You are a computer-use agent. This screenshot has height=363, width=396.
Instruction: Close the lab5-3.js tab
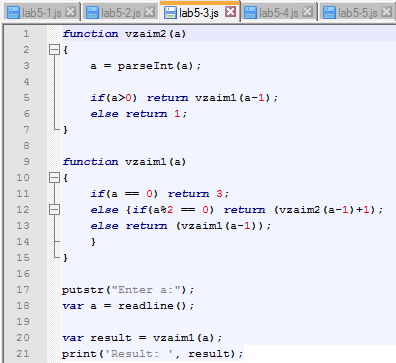[x=230, y=12]
